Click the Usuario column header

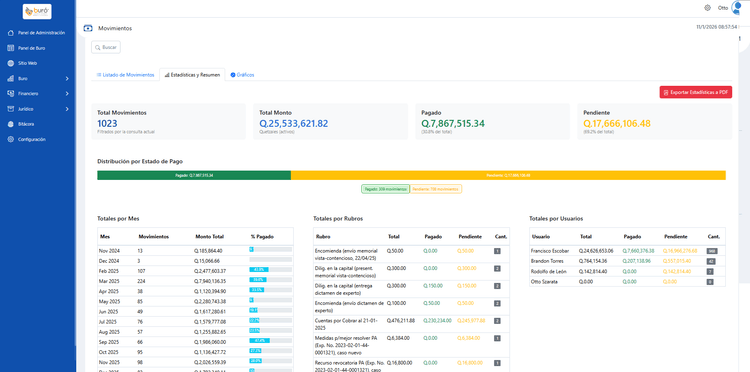pyautogui.click(x=540, y=237)
